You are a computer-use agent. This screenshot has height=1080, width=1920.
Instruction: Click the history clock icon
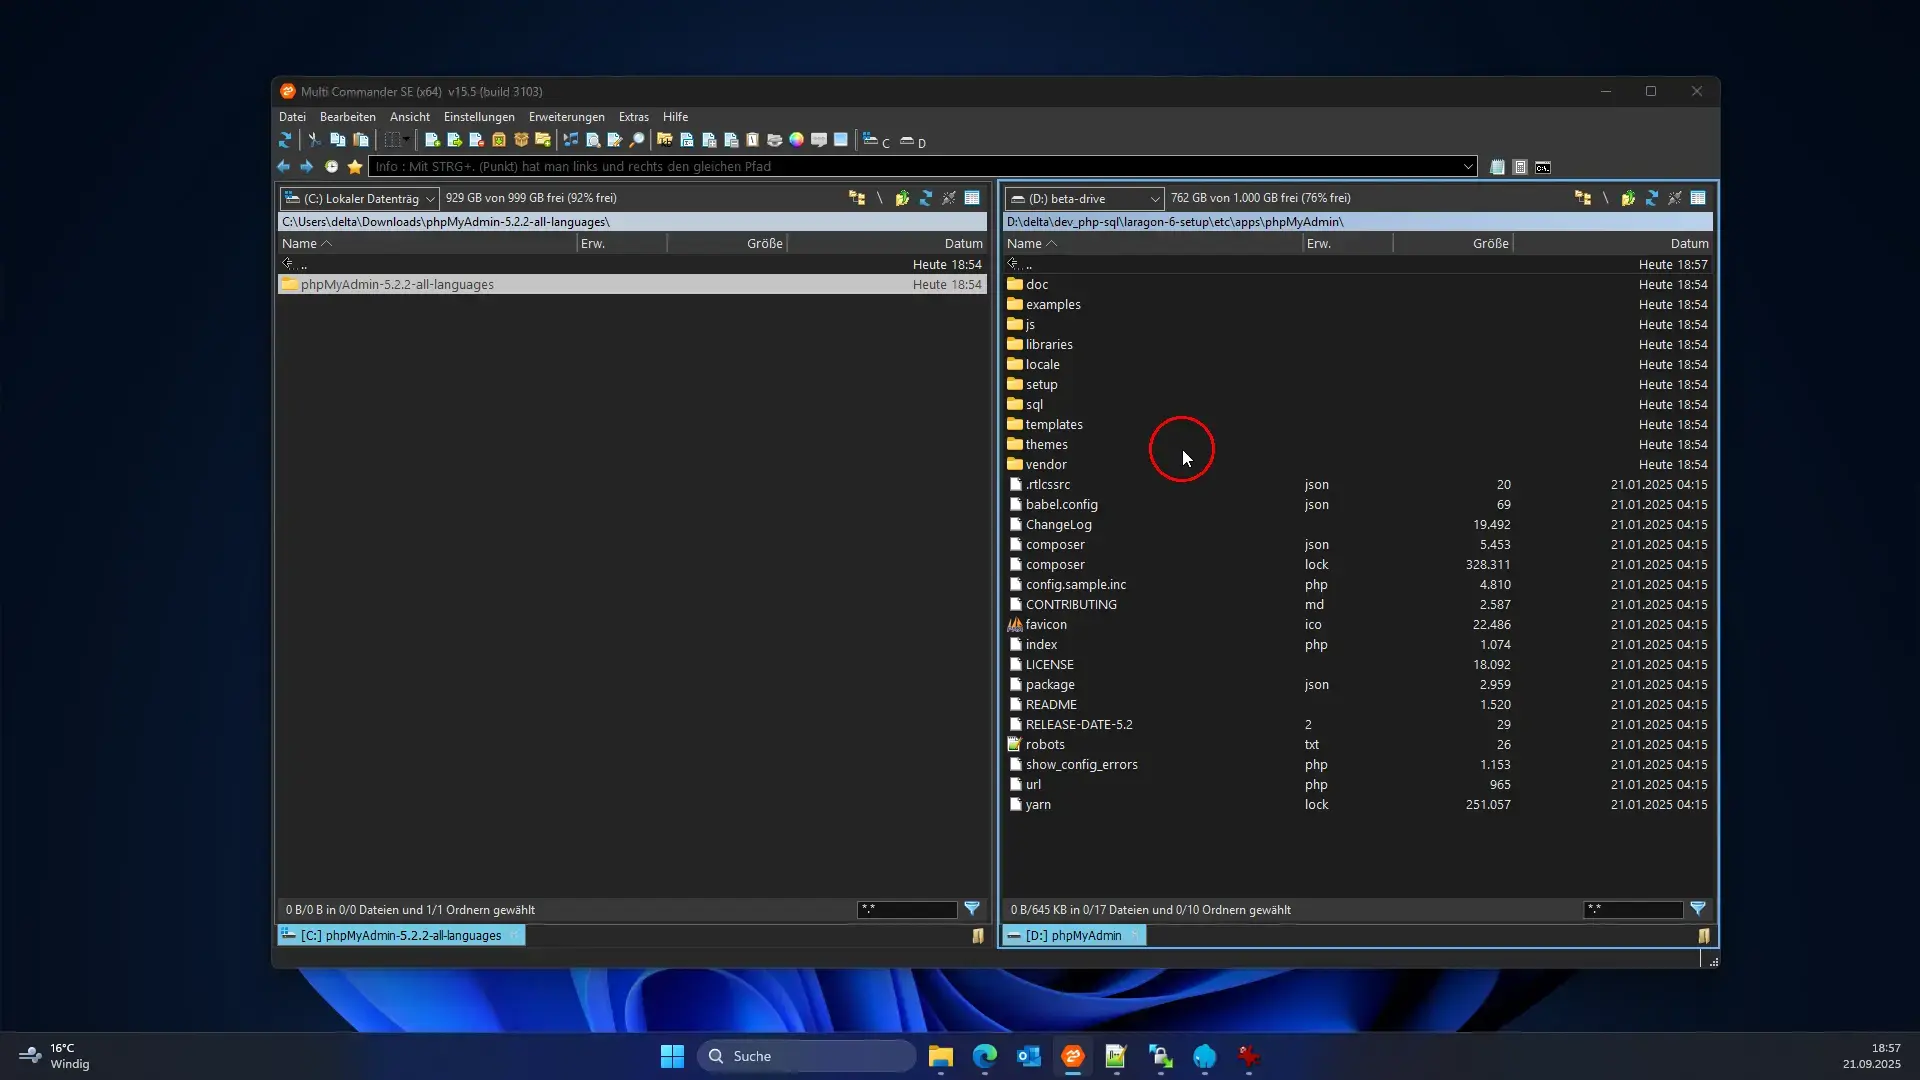click(x=331, y=167)
